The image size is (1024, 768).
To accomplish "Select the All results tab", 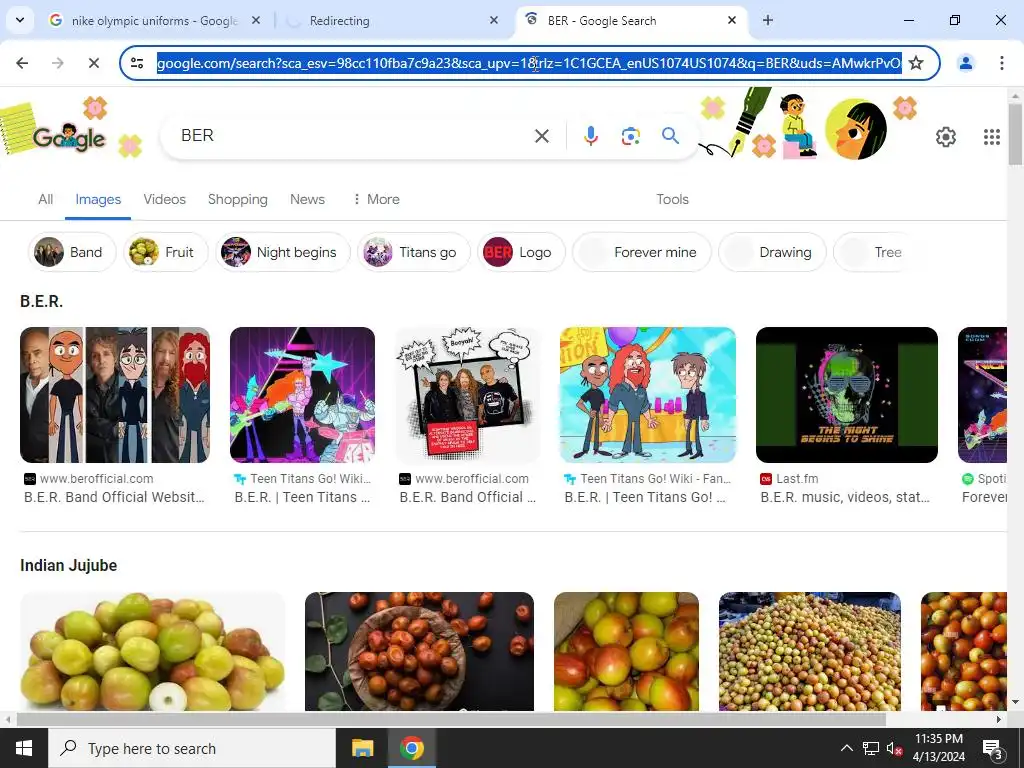I will tap(45, 199).
